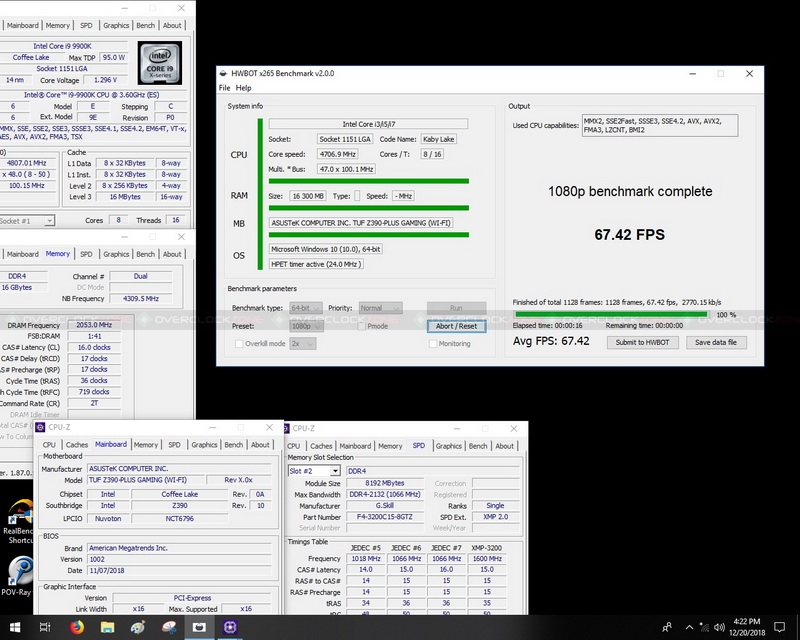Switch to Memory tab in Mainboard CPU-Z window
This screenshot has width=800, height=640.
pos(146,445)
